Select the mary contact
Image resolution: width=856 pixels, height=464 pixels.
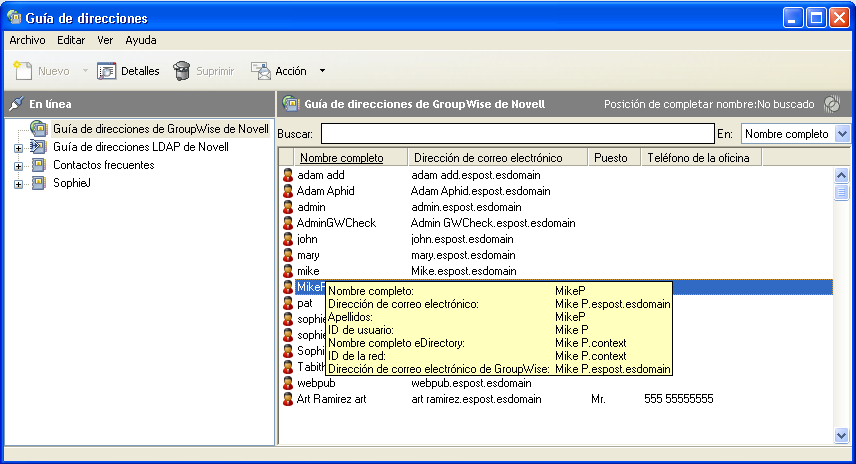click(x=308, y=255)
